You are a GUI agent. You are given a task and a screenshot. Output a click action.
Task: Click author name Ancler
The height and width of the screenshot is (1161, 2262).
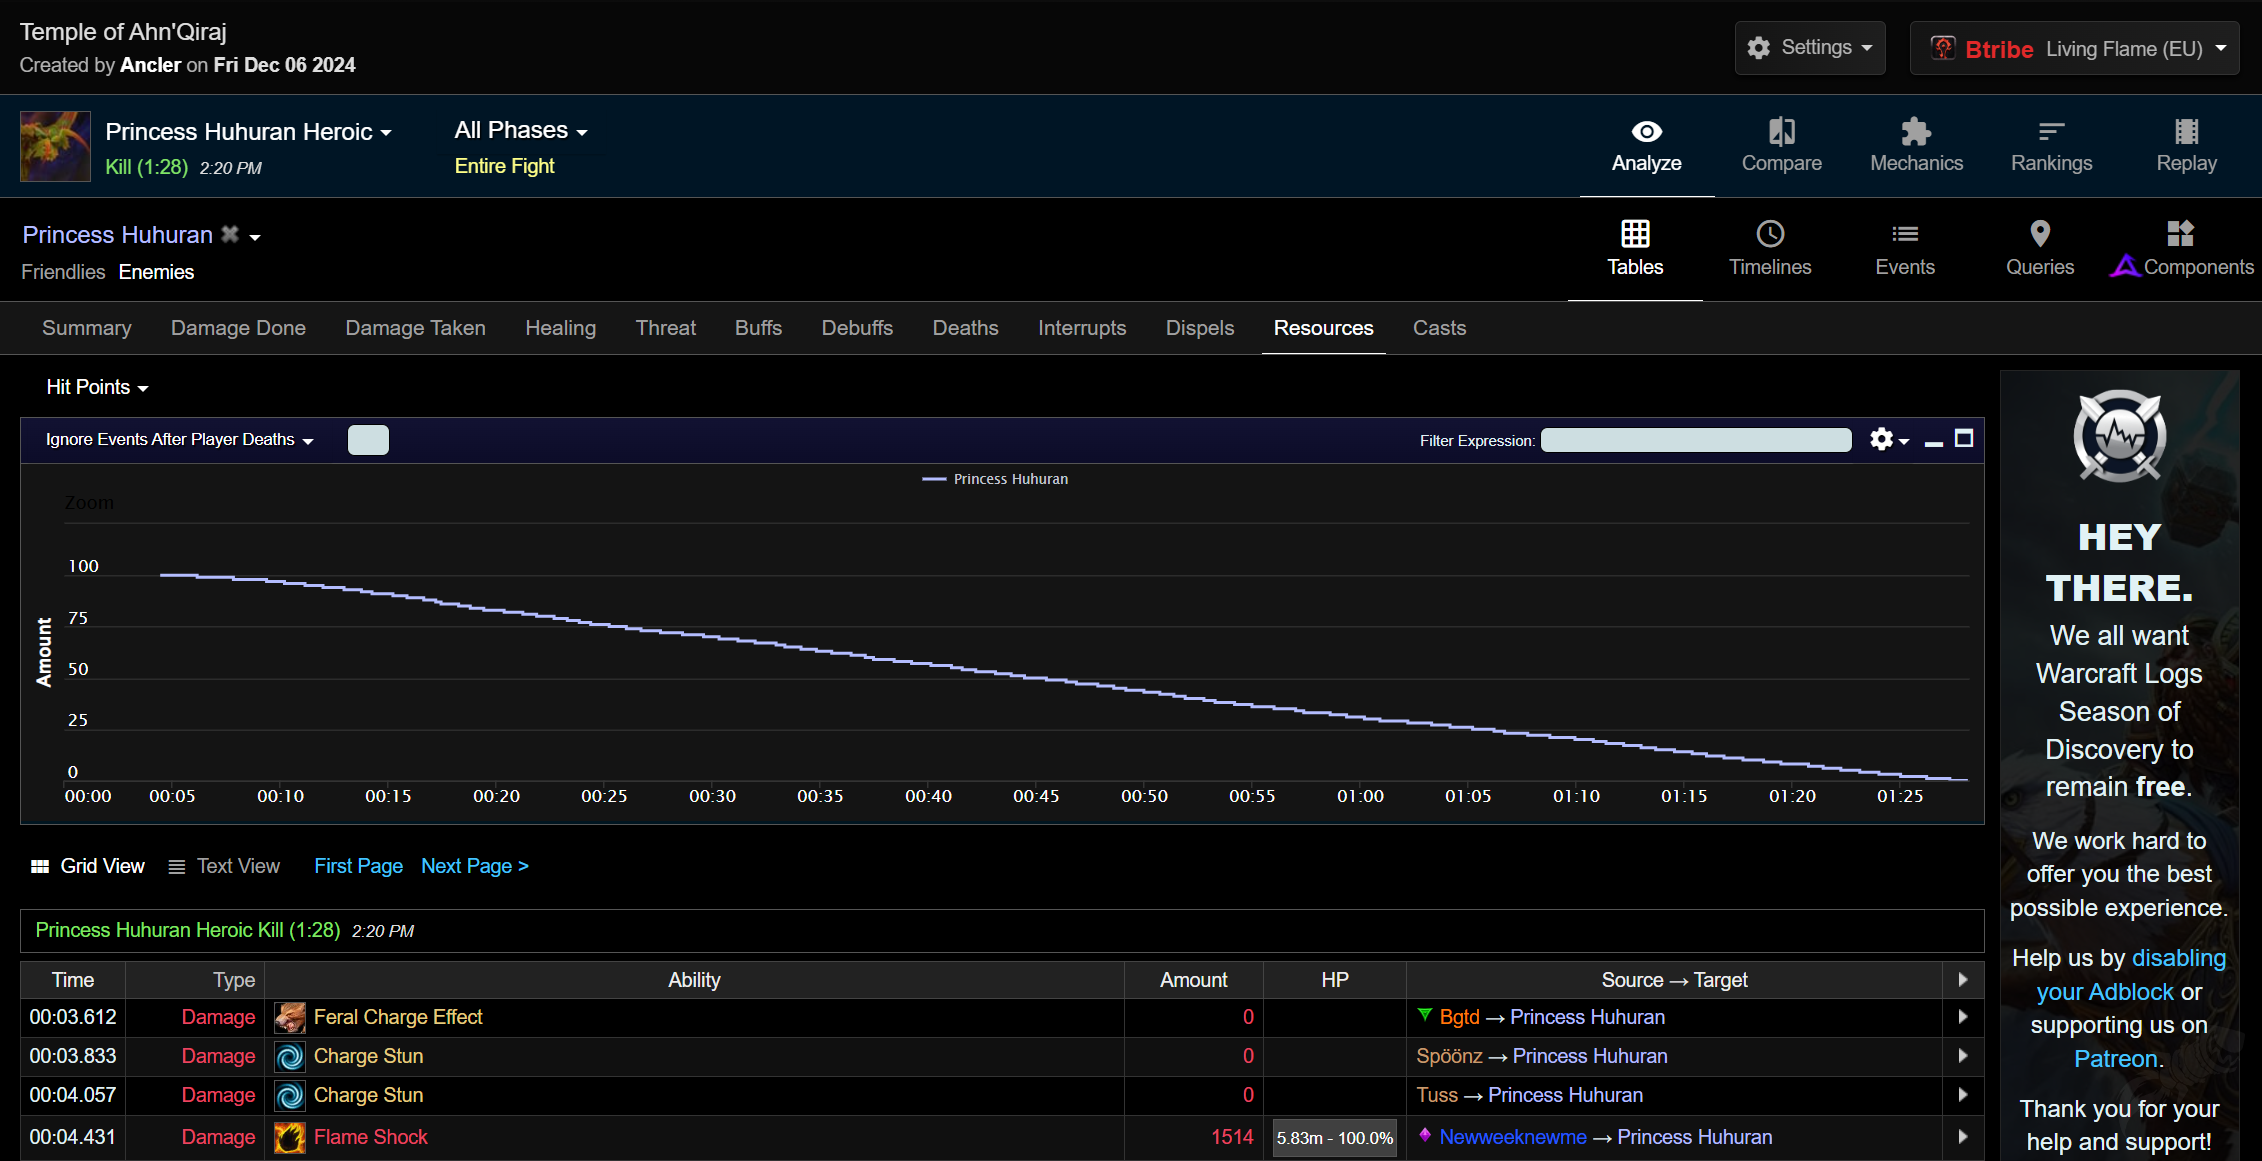pos(151,65)
